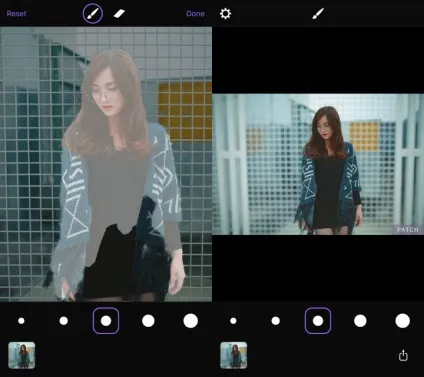This screenshot has height=377, width=424.
Task: Select second largest dot in right screen
Action: coord(360,321)
